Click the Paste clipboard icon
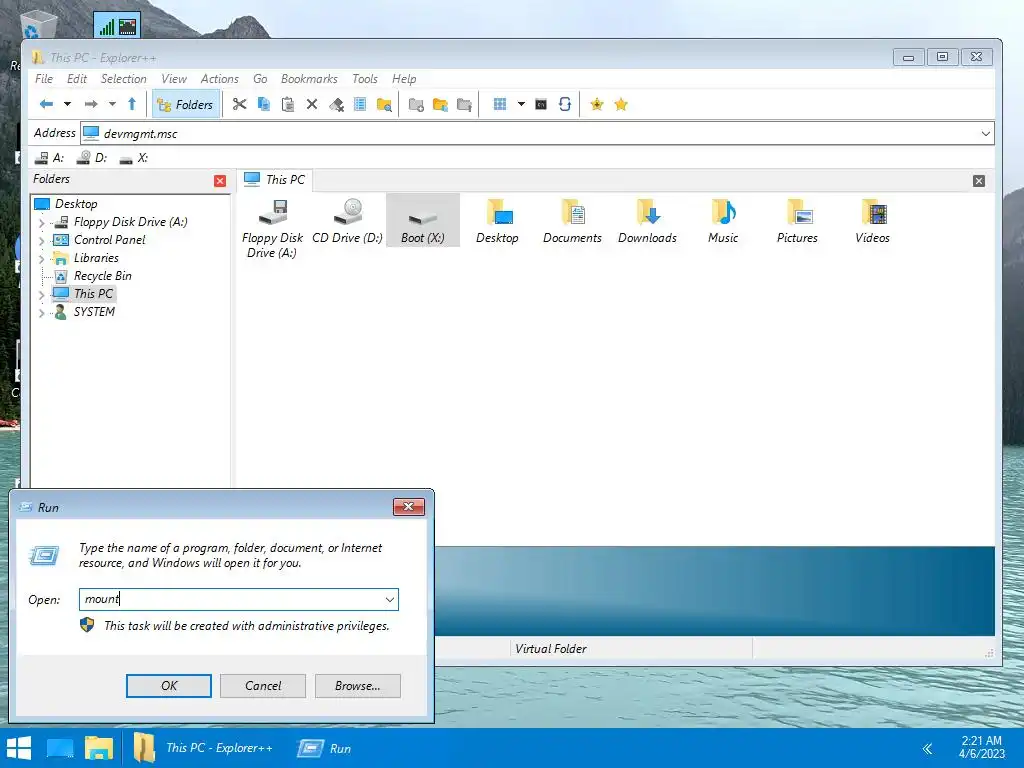Image resolution: width=1024 pixels, height=768 pixels. click(x=287, y=104)
